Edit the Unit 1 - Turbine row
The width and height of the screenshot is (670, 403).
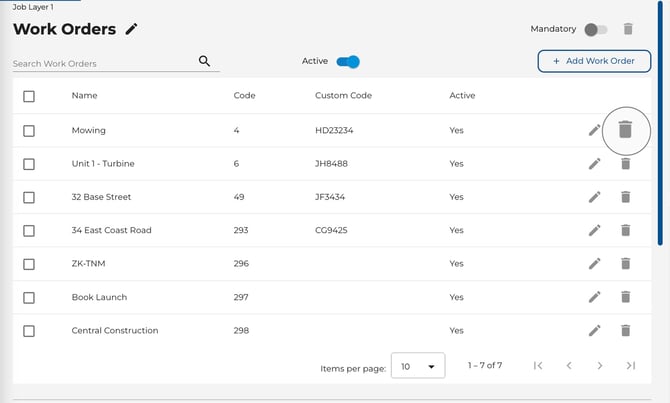click(594, 164)
